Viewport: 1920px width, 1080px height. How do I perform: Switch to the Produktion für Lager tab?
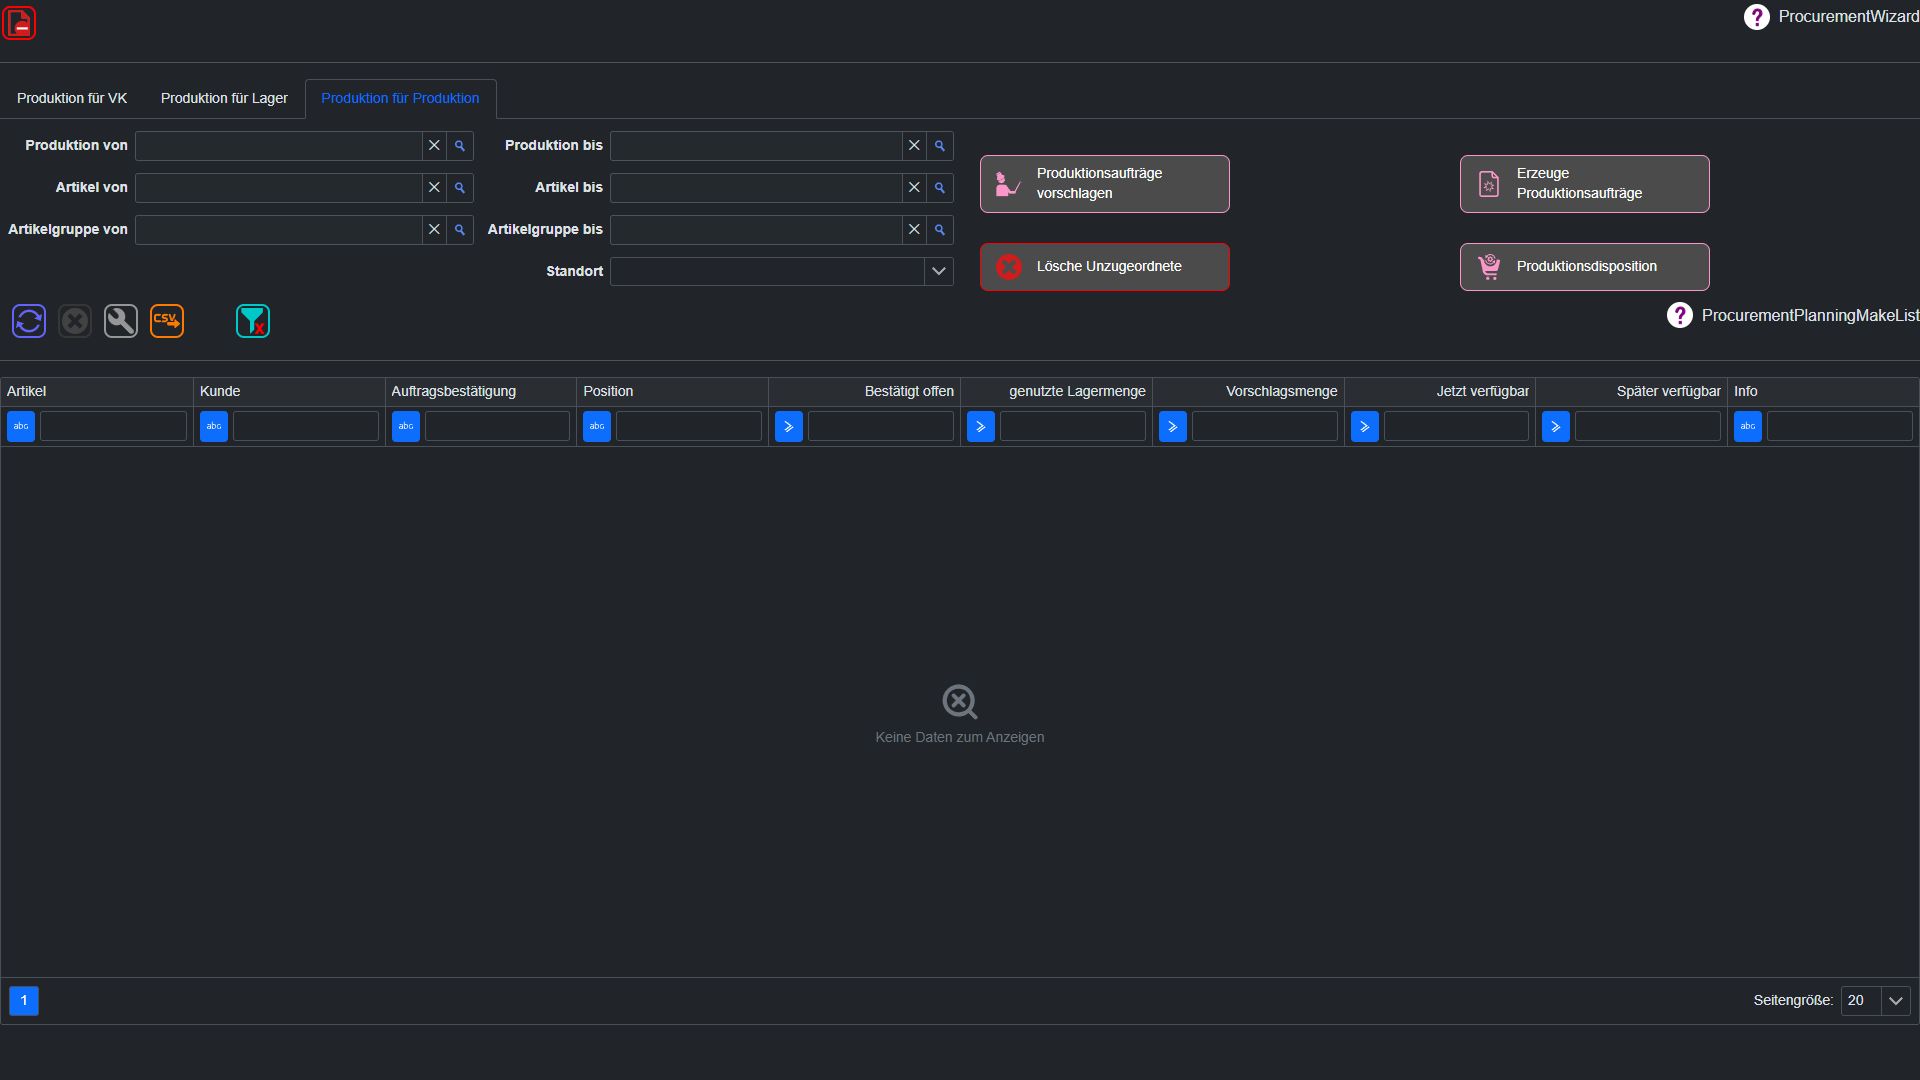pyautogui.click(x=224, y=98)
